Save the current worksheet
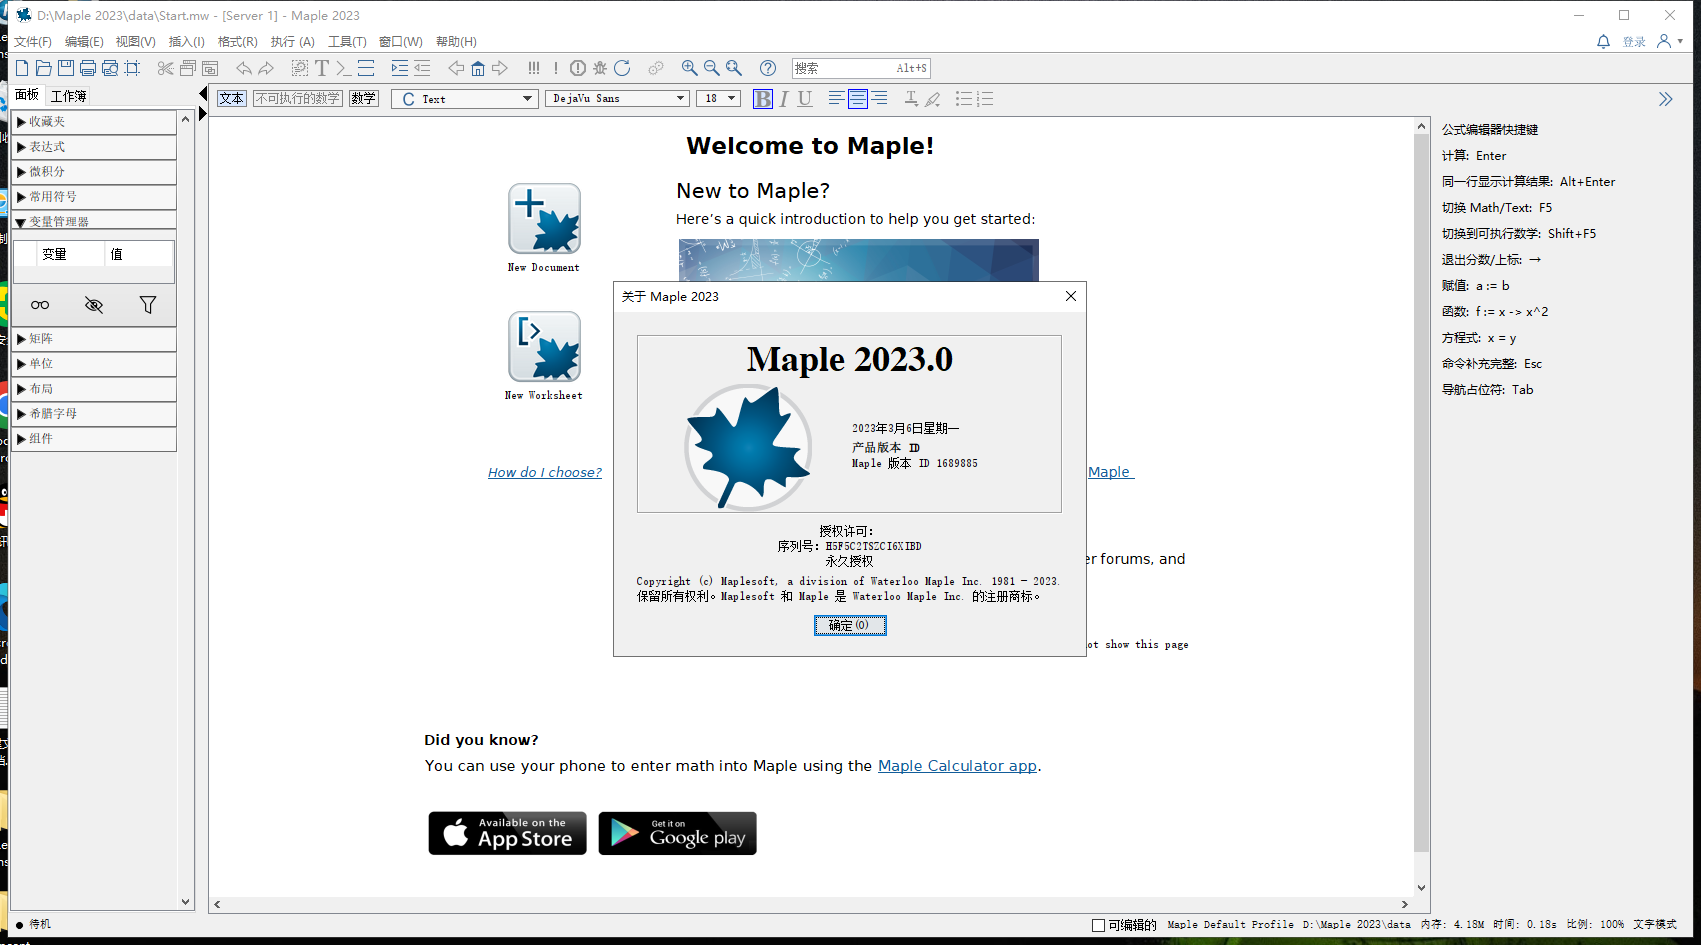The height and width of the screenshot is (945, 1701). tap(65, 68)
